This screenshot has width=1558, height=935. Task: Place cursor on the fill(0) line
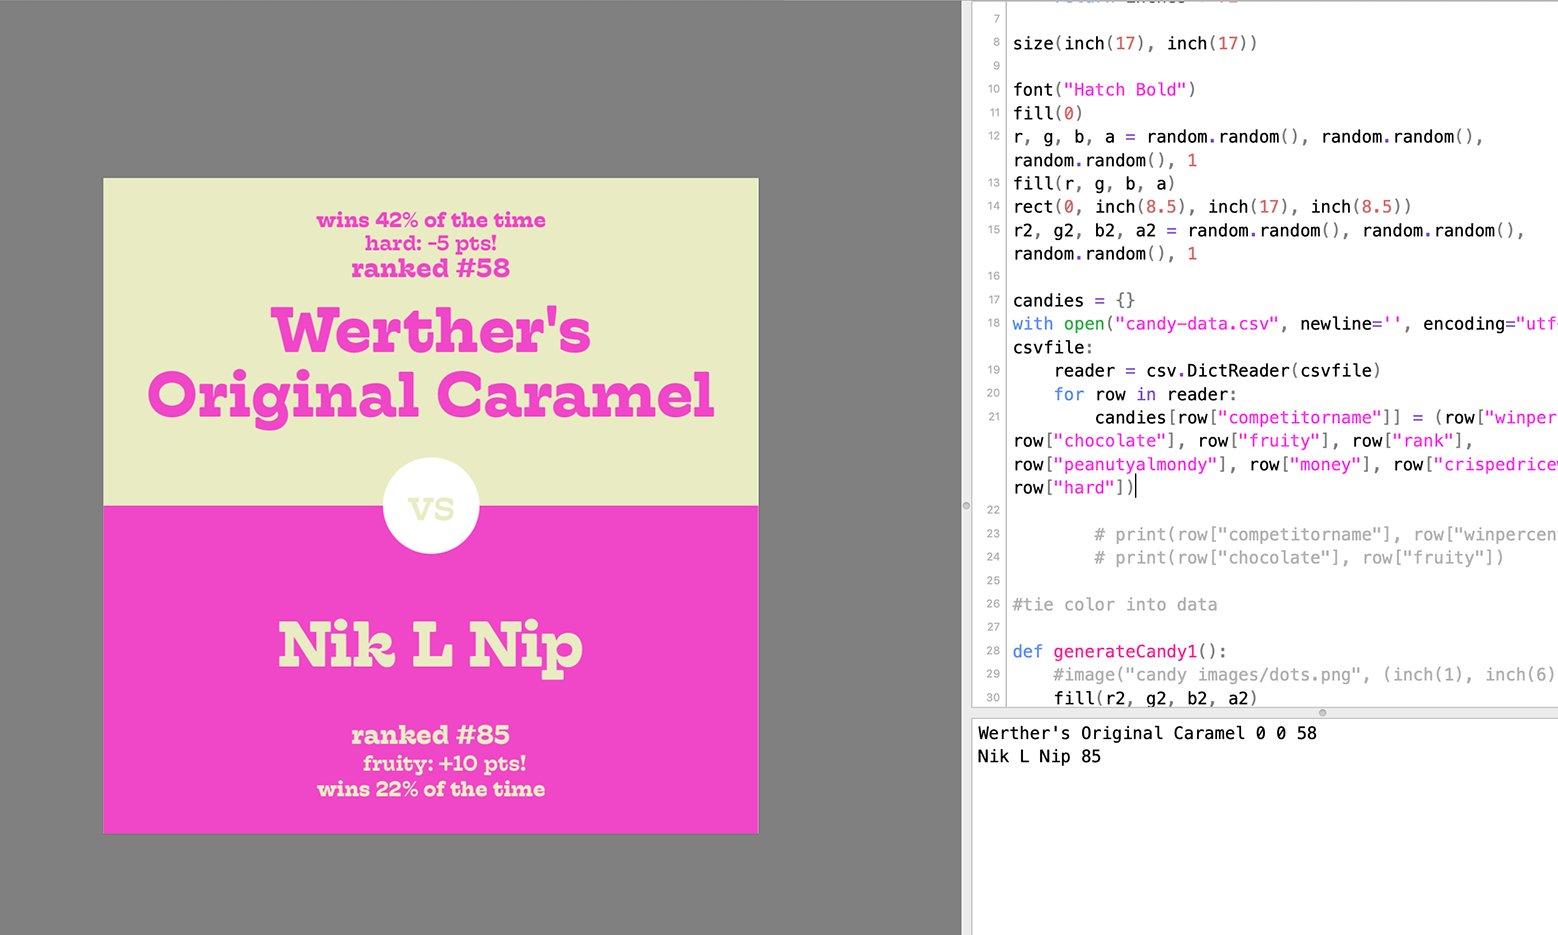click(1048, 113)
